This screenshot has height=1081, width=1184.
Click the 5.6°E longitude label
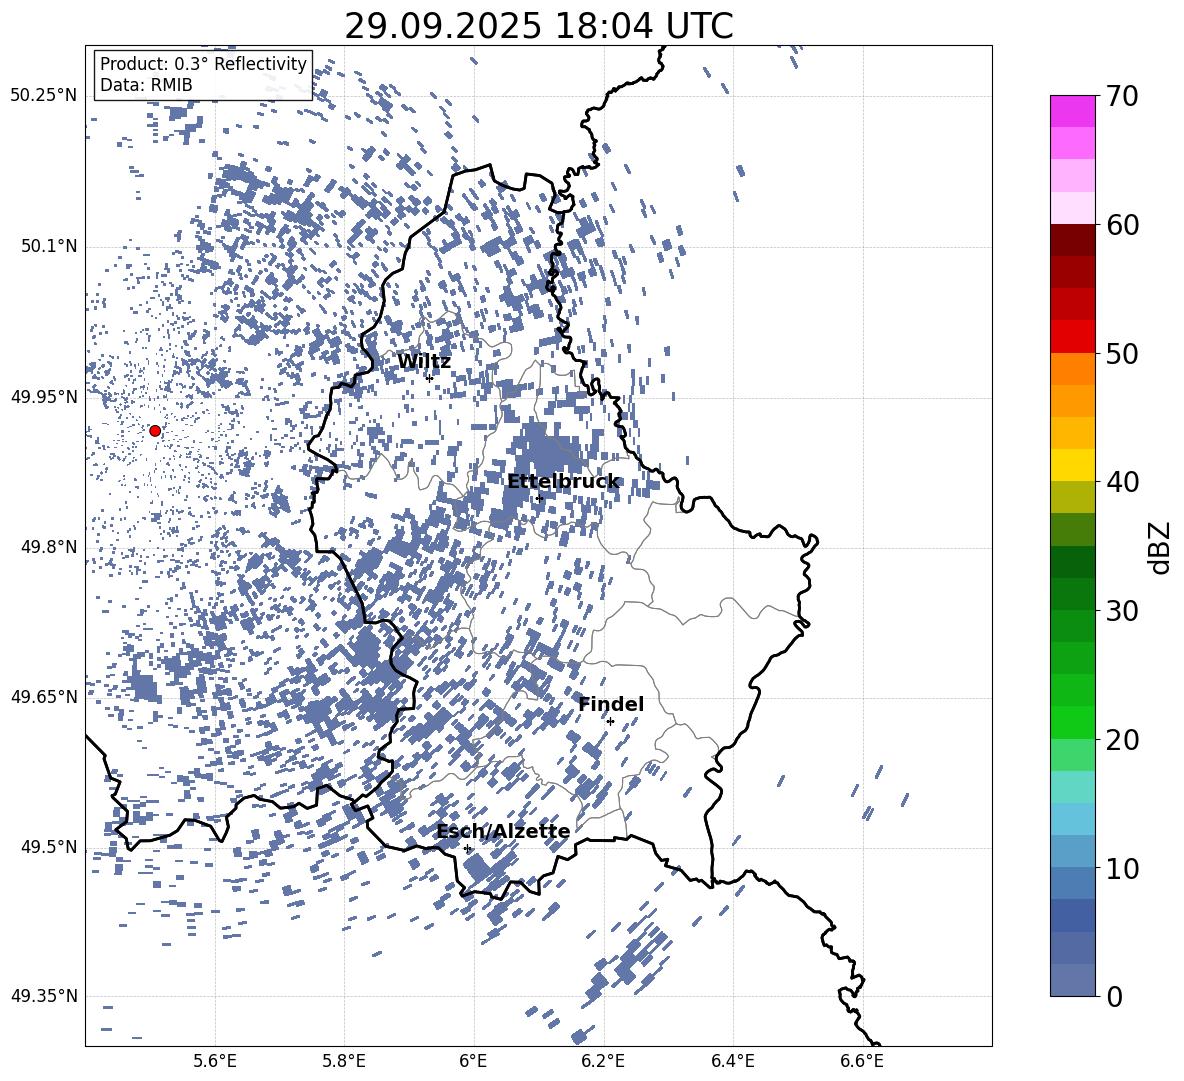point(215,1061)
